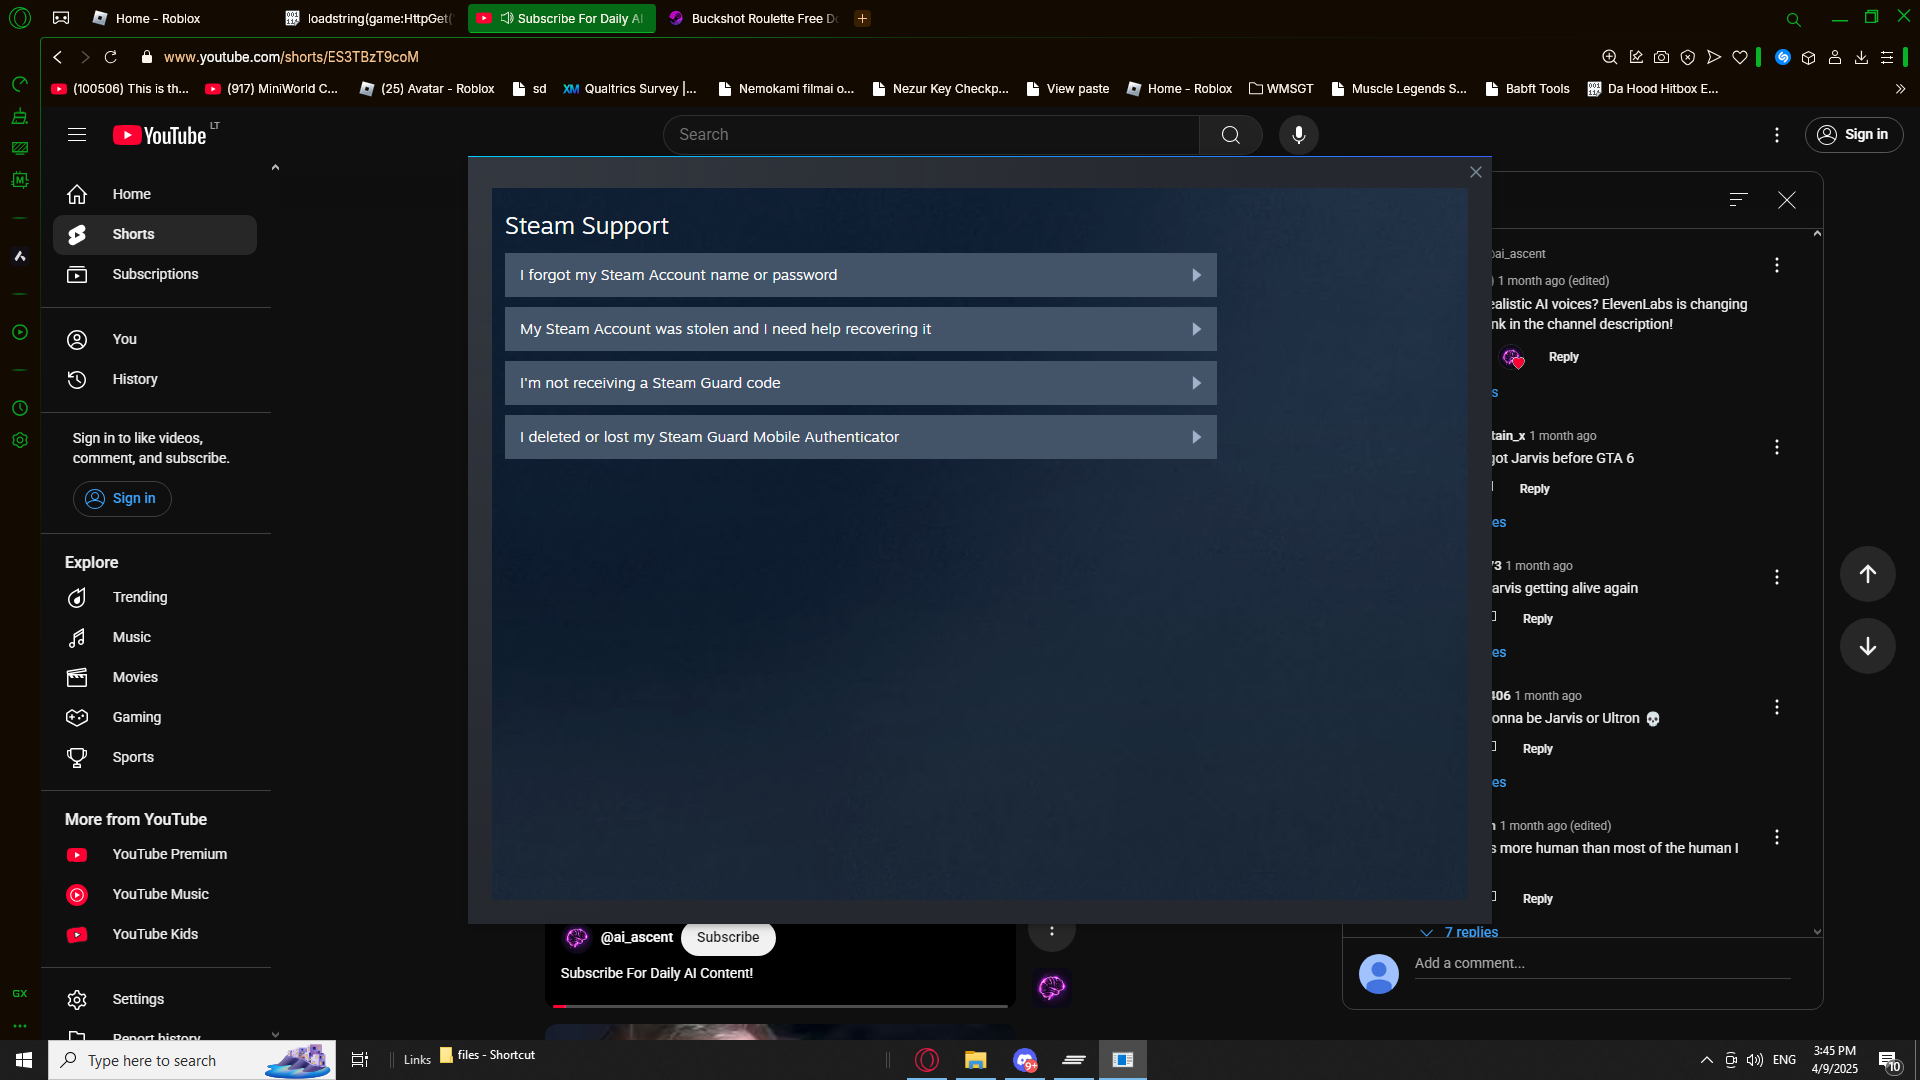Open the bookmarks heart icon in toolbar
The height and width of the screenshot is (1080, 1920).
(x=1740, y=57)
